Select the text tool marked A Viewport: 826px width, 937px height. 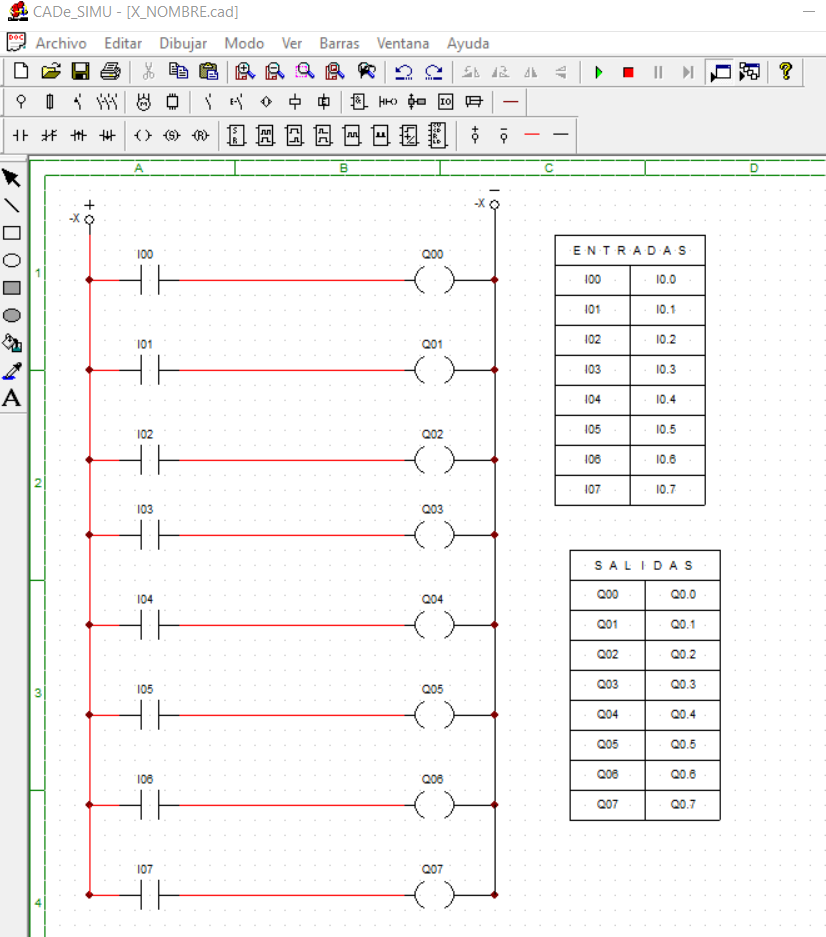[12, 398]
